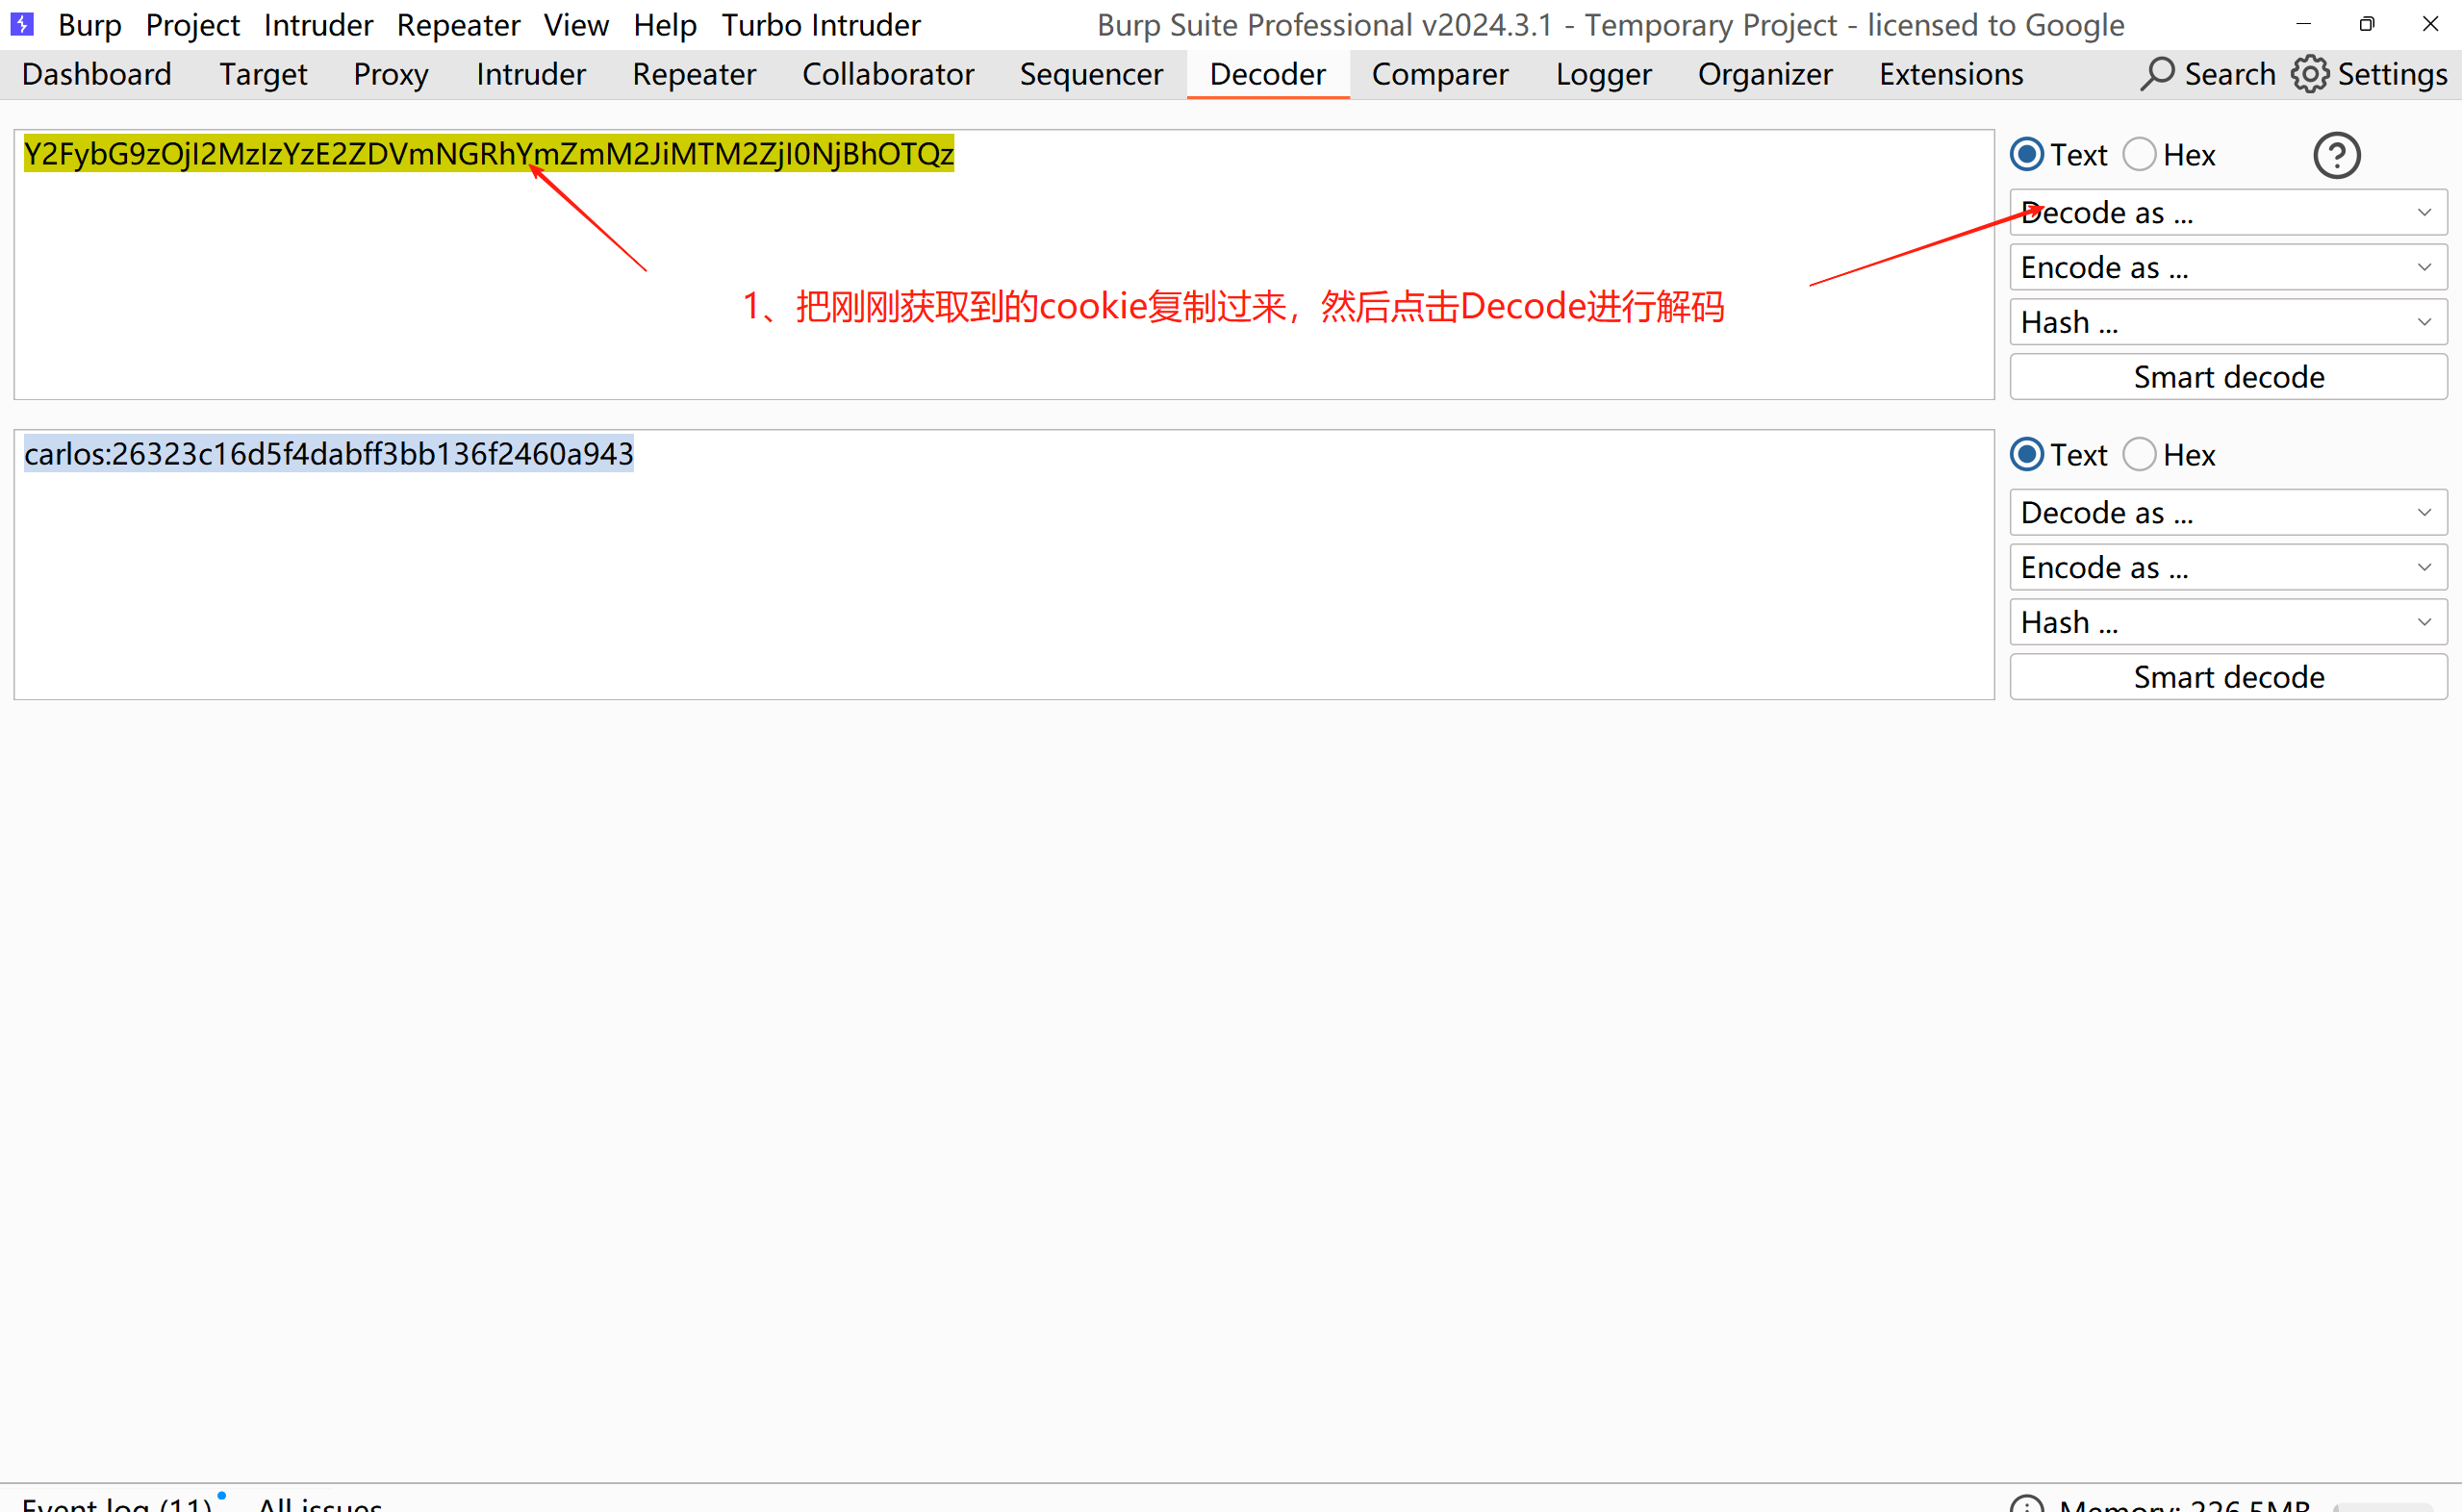Open the top 'Decode as ...' dropdown
Image resolution: width=2462 pixels, height=1512 pixels.
point(2228,212)
